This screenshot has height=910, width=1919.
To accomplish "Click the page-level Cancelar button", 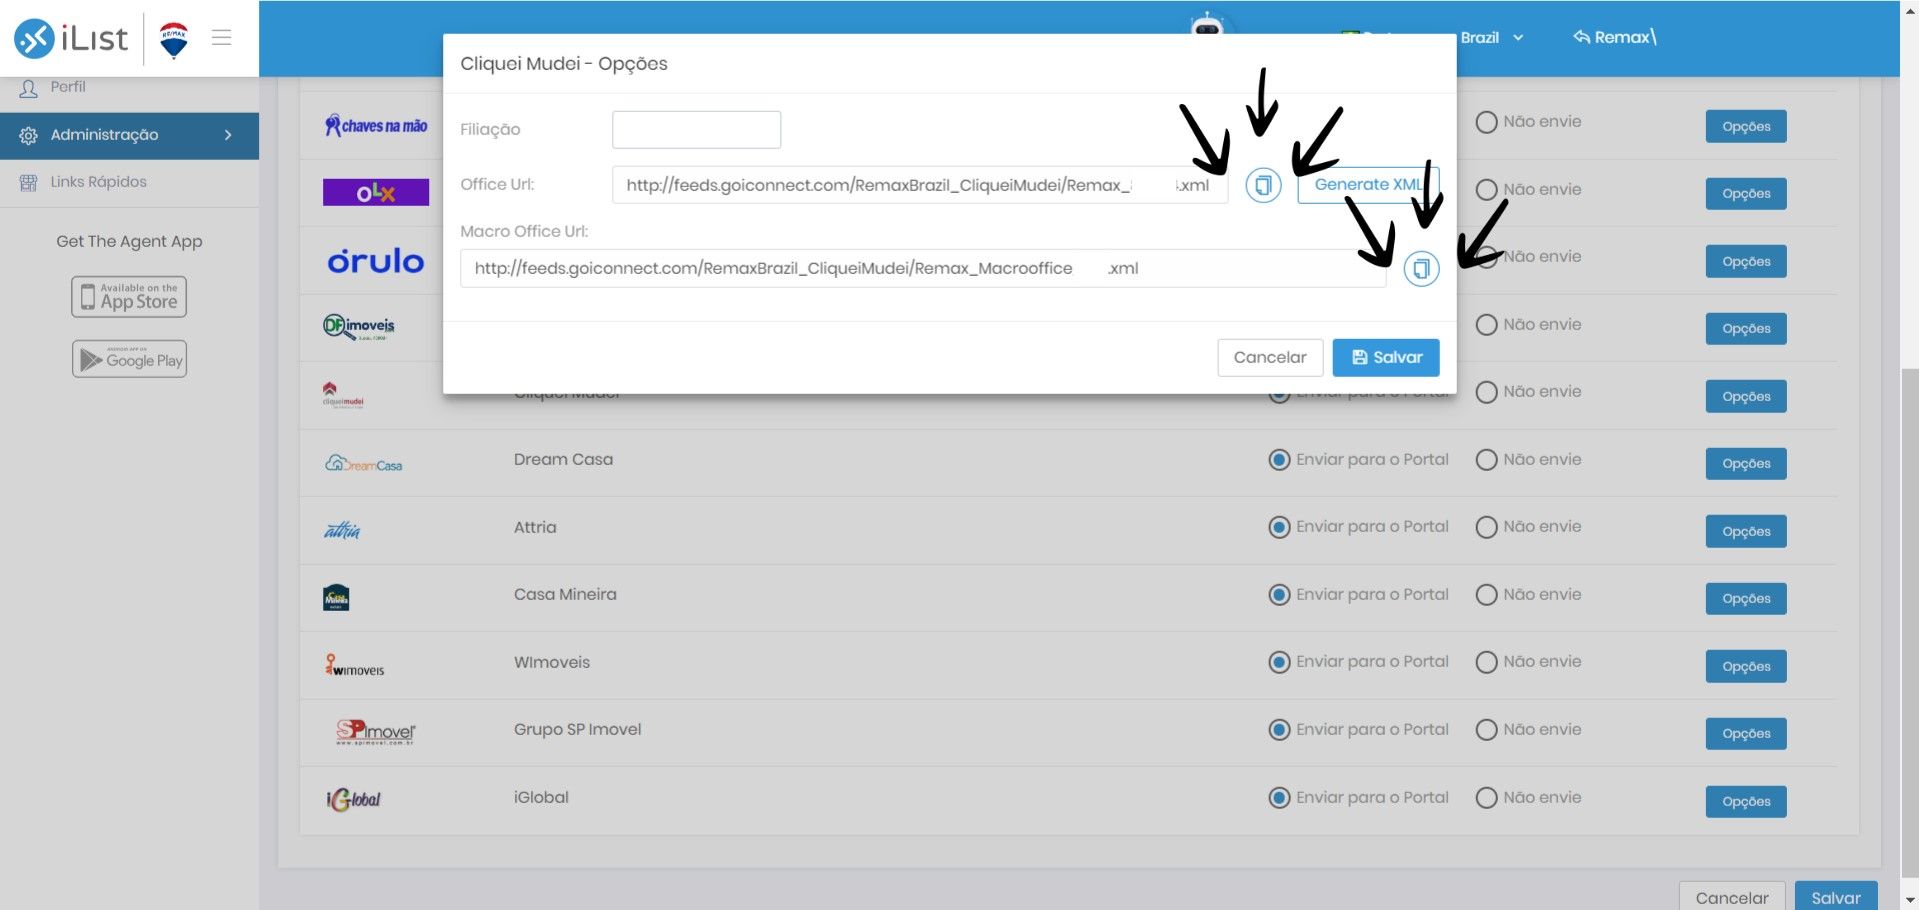I will click(1732, 896).
